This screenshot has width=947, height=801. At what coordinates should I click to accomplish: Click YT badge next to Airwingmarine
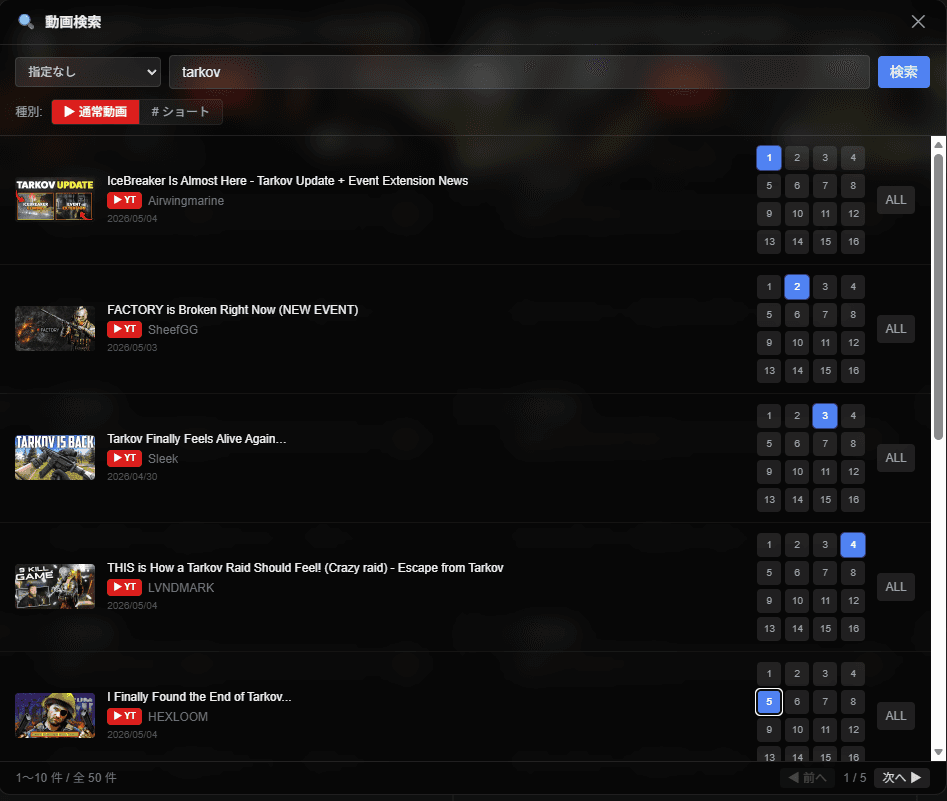tap(124, 200)
